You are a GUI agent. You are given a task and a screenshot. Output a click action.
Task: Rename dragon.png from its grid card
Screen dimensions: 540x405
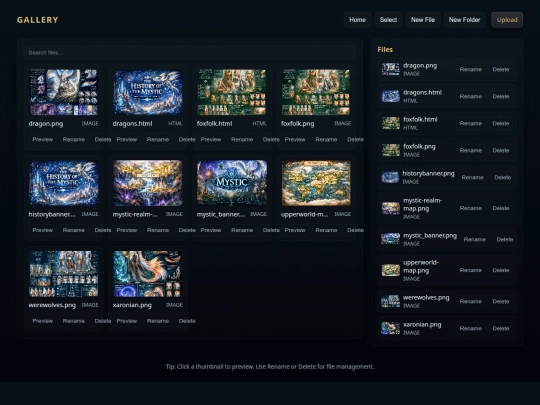point(74,139)
